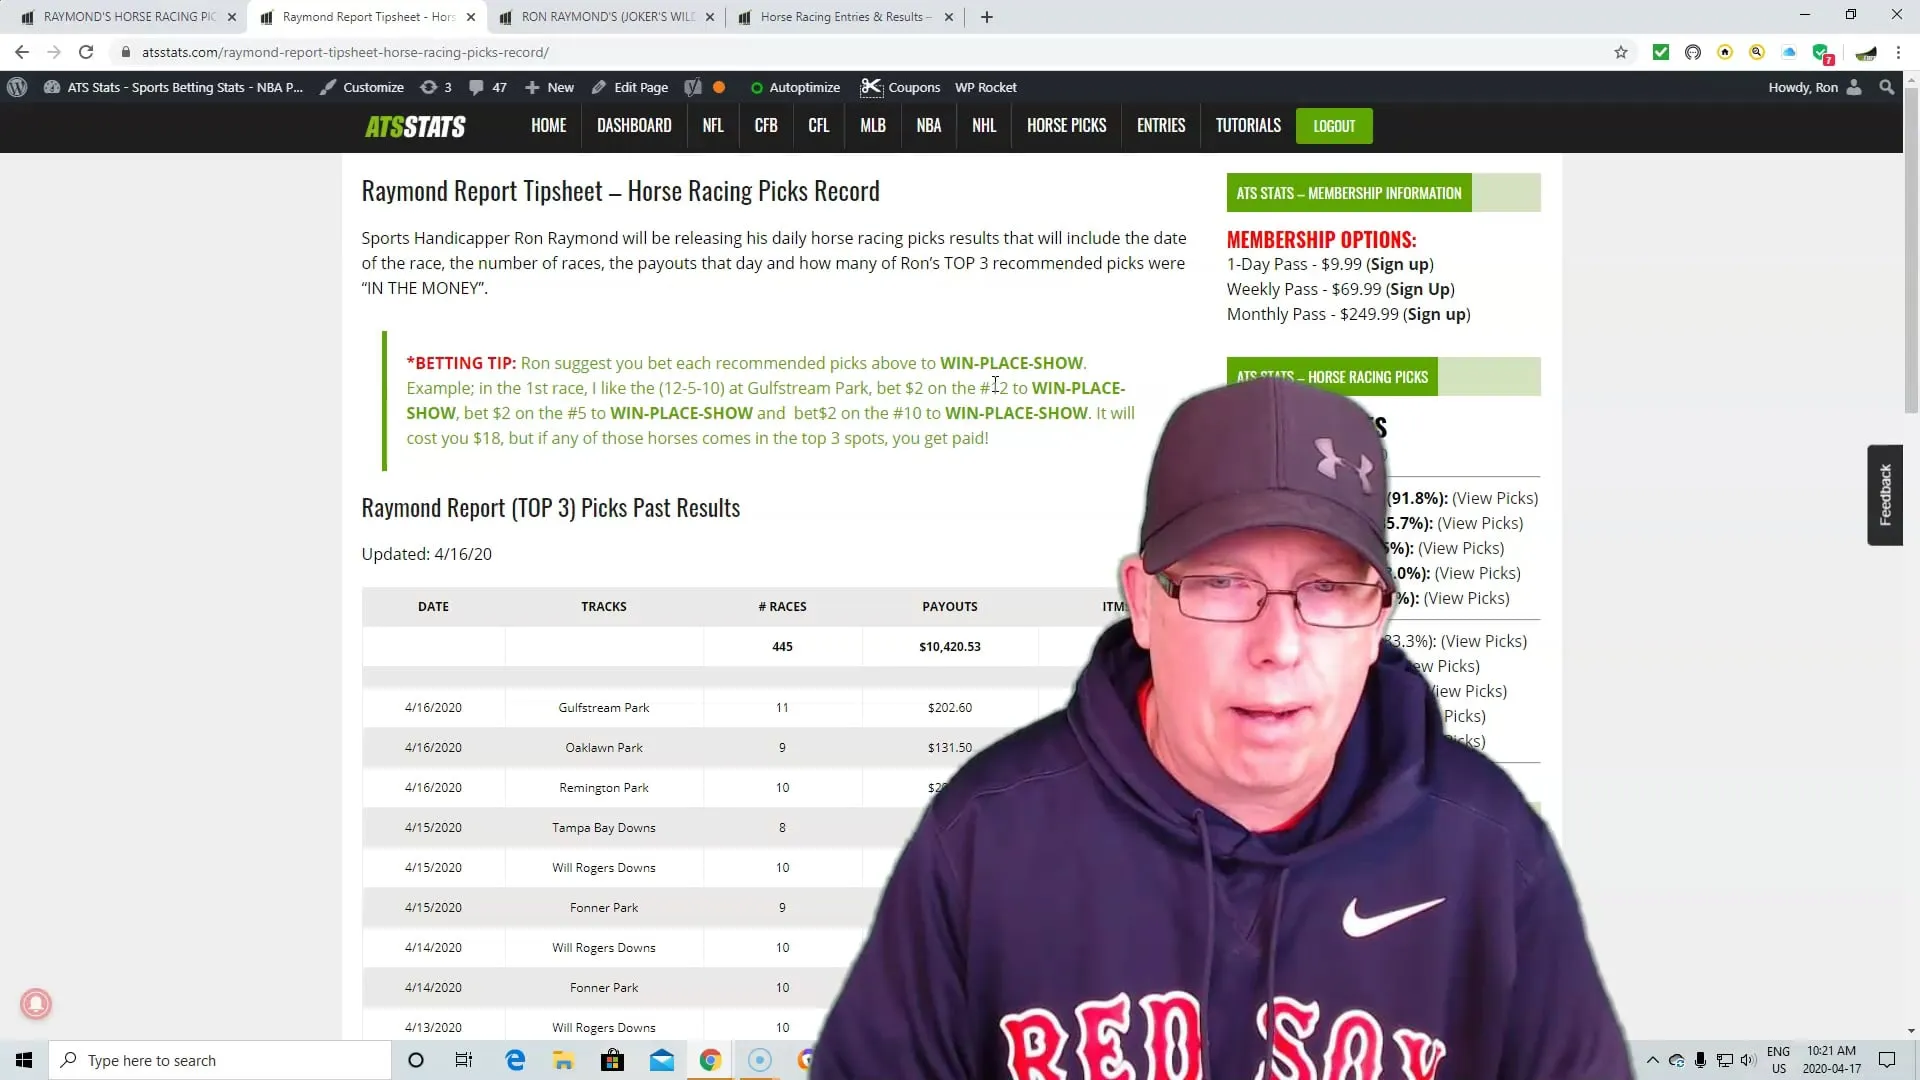Click the PAYOUTS column header

coord(950,607)
